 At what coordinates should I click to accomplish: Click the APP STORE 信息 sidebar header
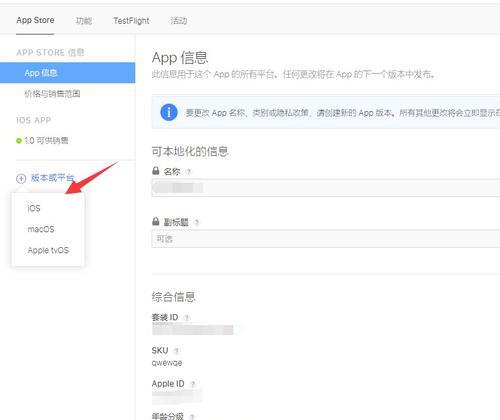coord(50,52)
